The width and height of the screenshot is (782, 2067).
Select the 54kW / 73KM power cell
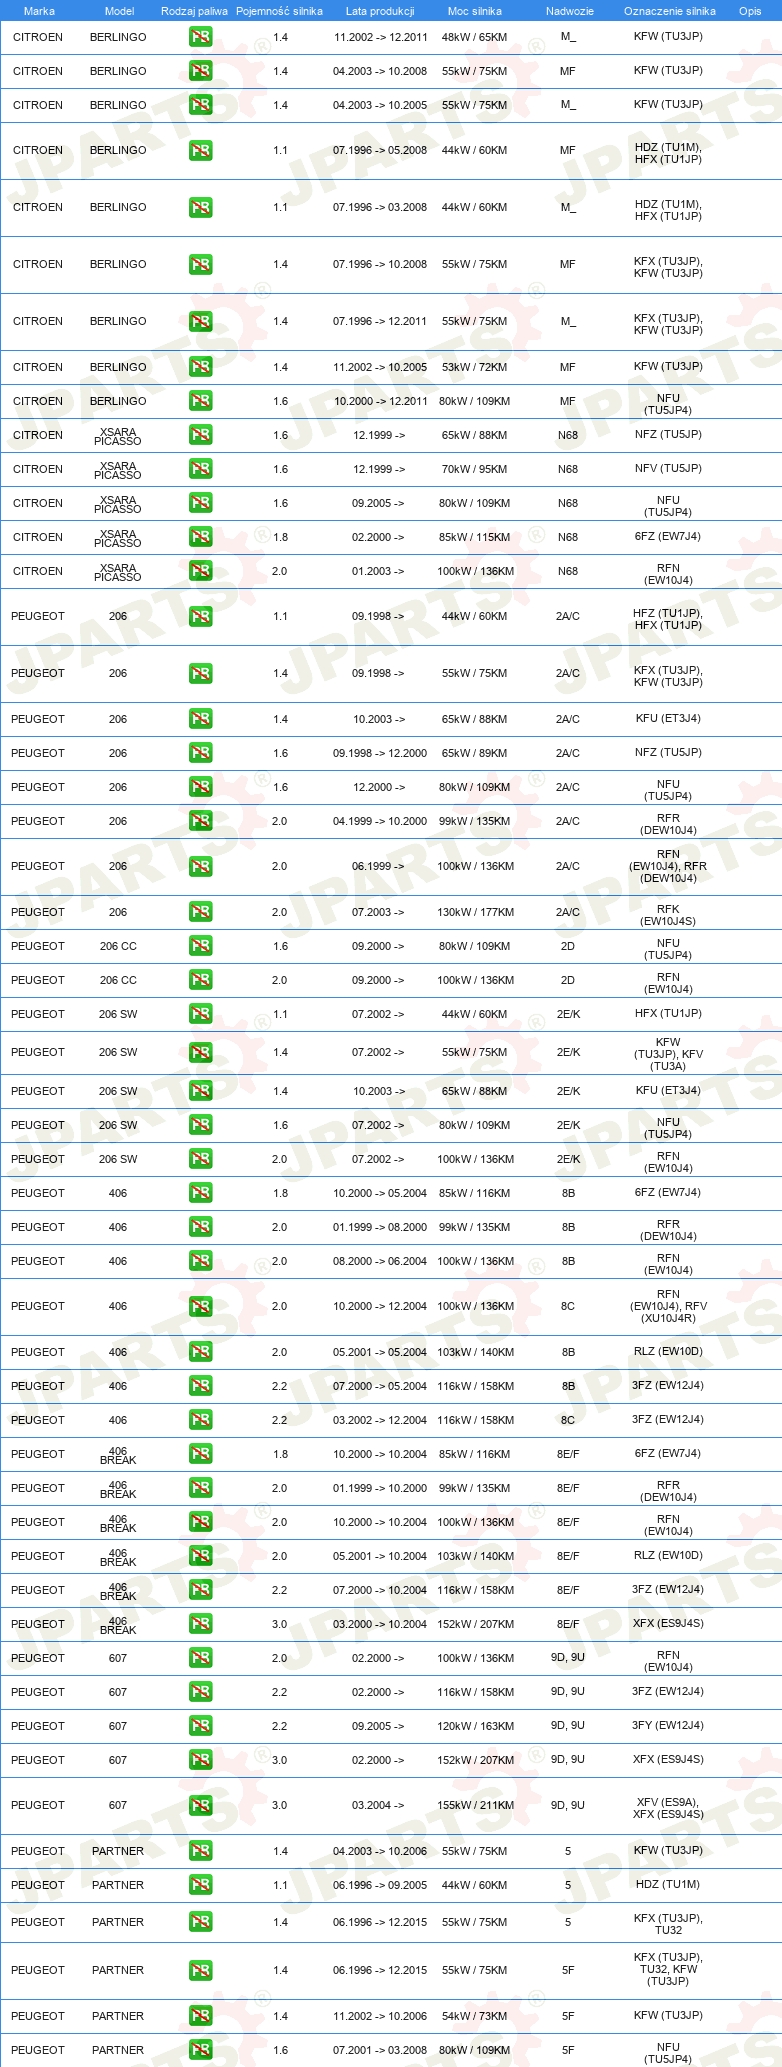(x=474, y=2016)
